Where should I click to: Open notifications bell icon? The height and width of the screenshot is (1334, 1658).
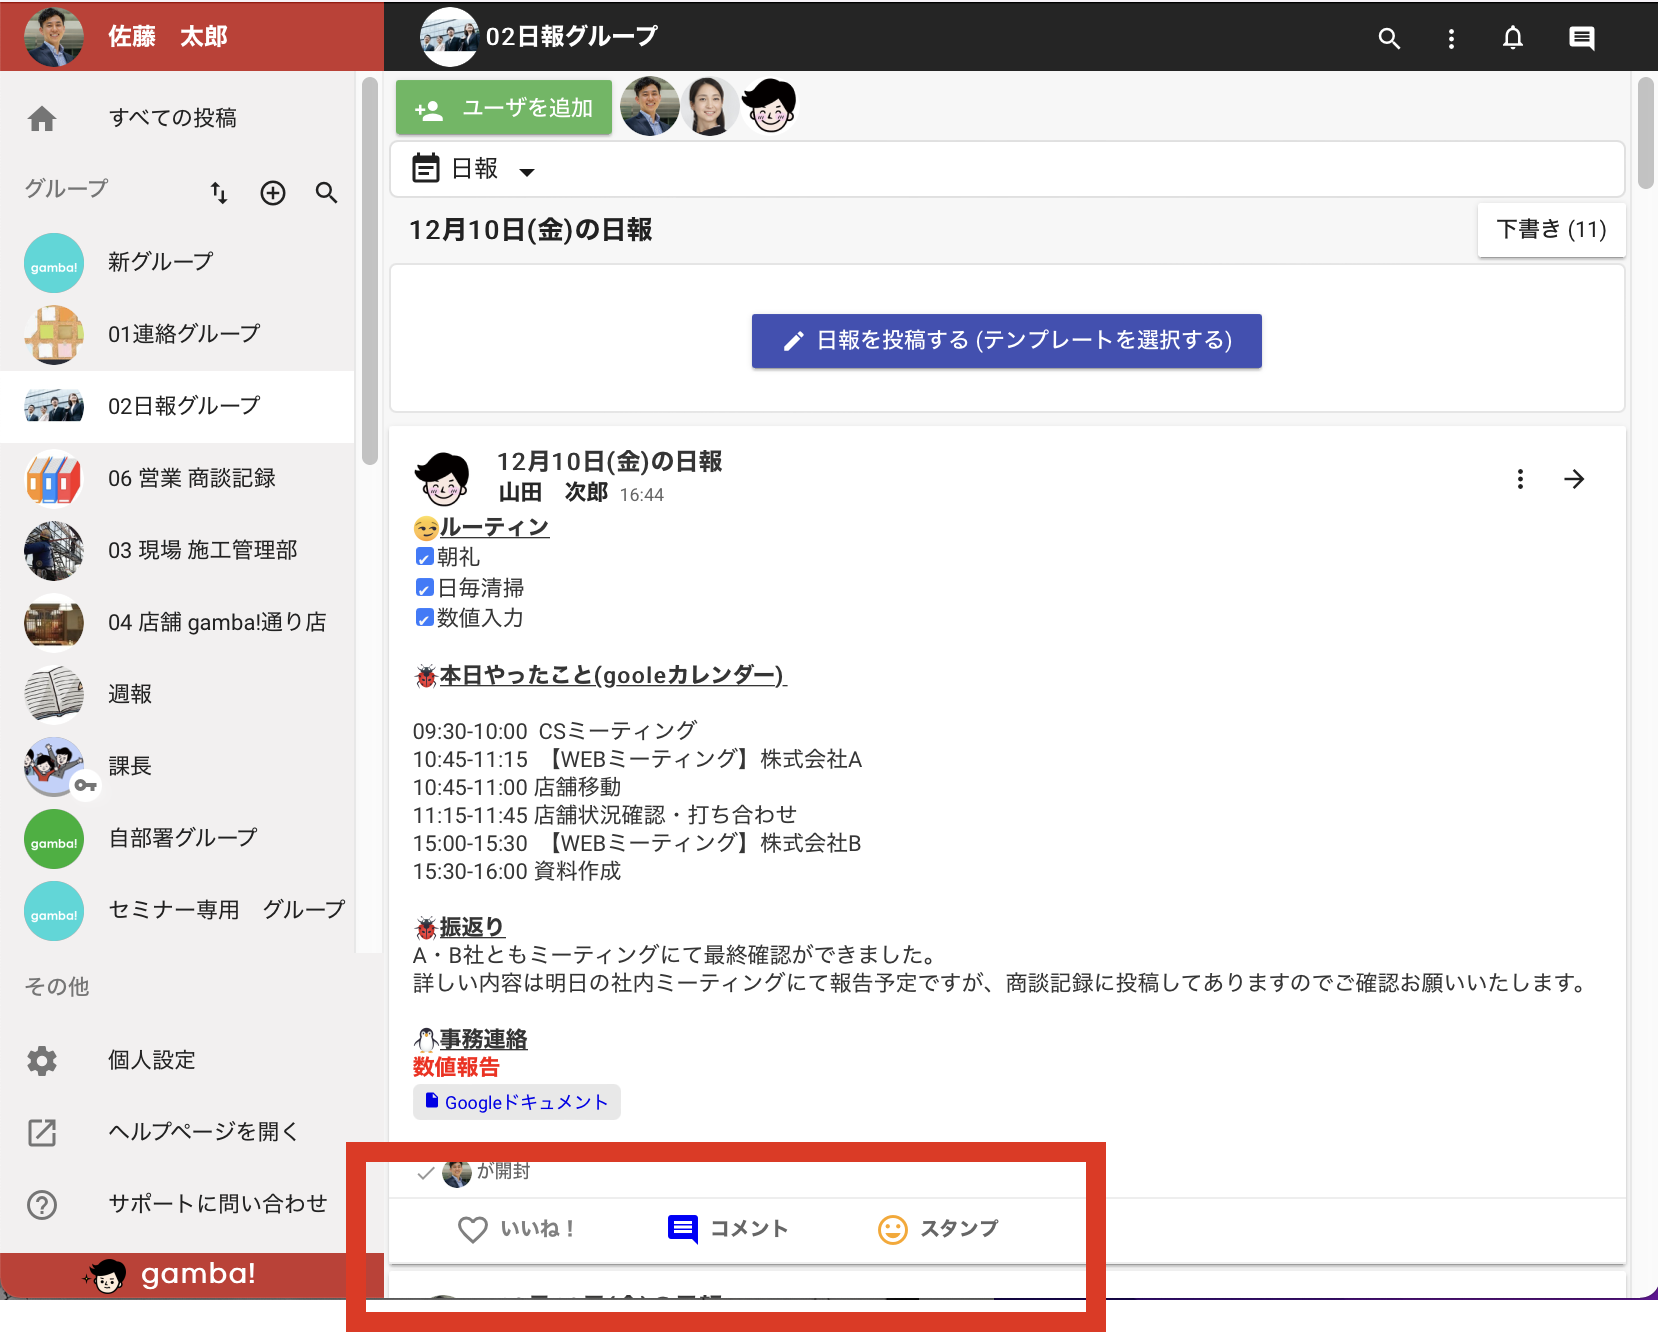point(1513,38)
